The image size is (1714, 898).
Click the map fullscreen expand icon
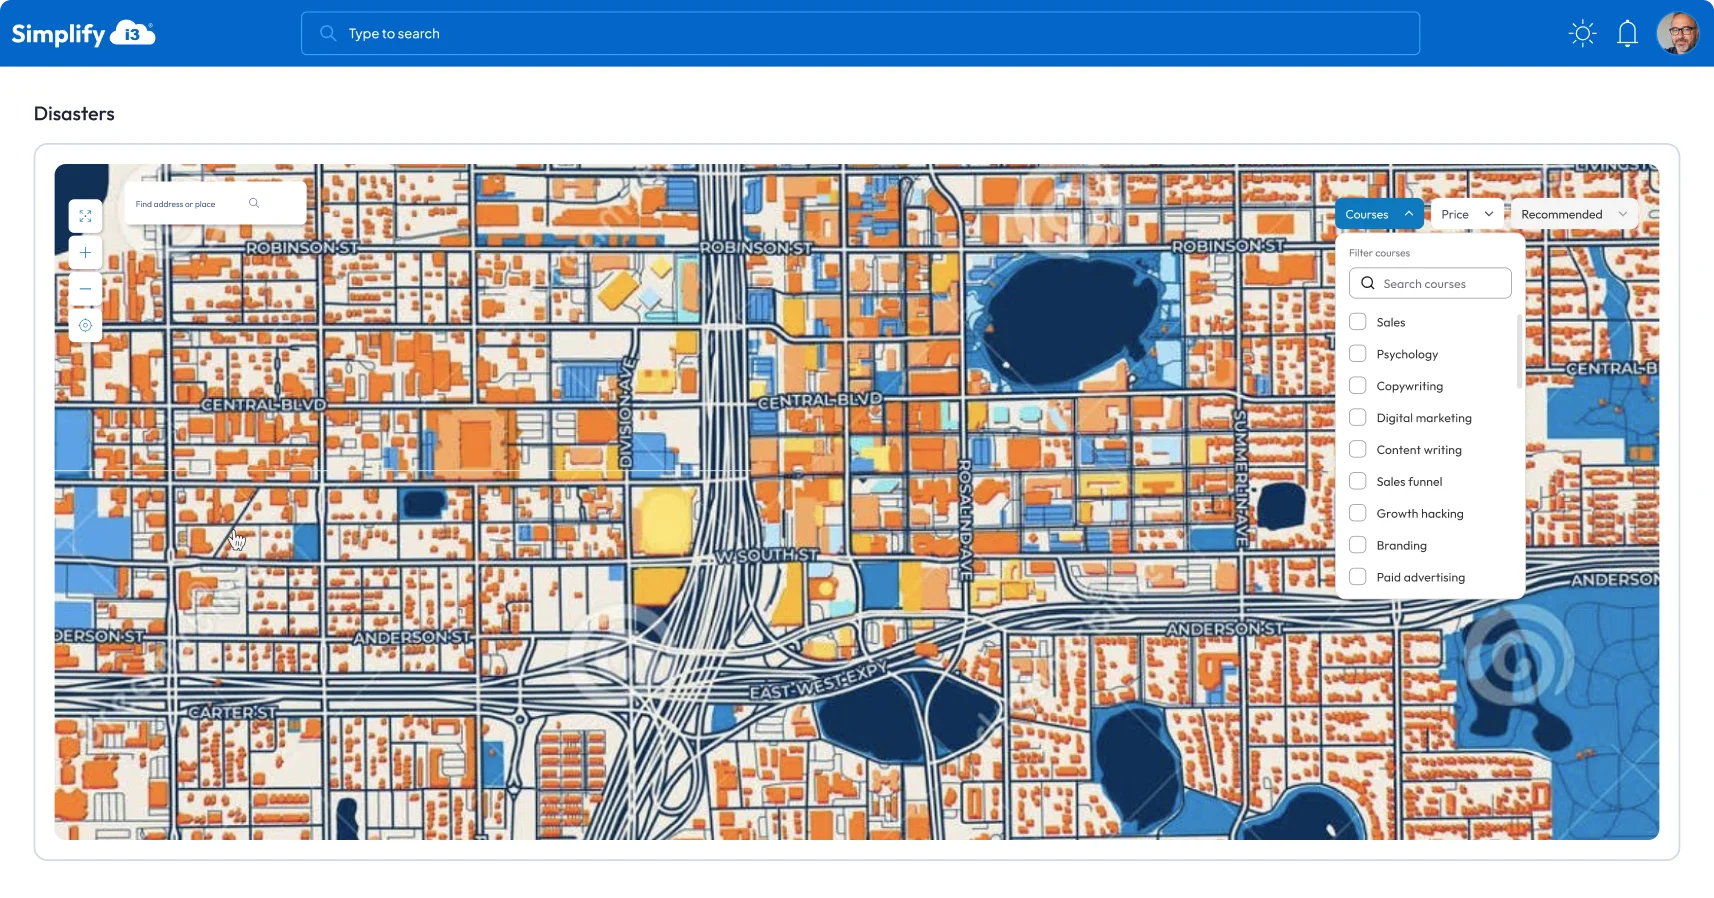(x=86, y=216)
